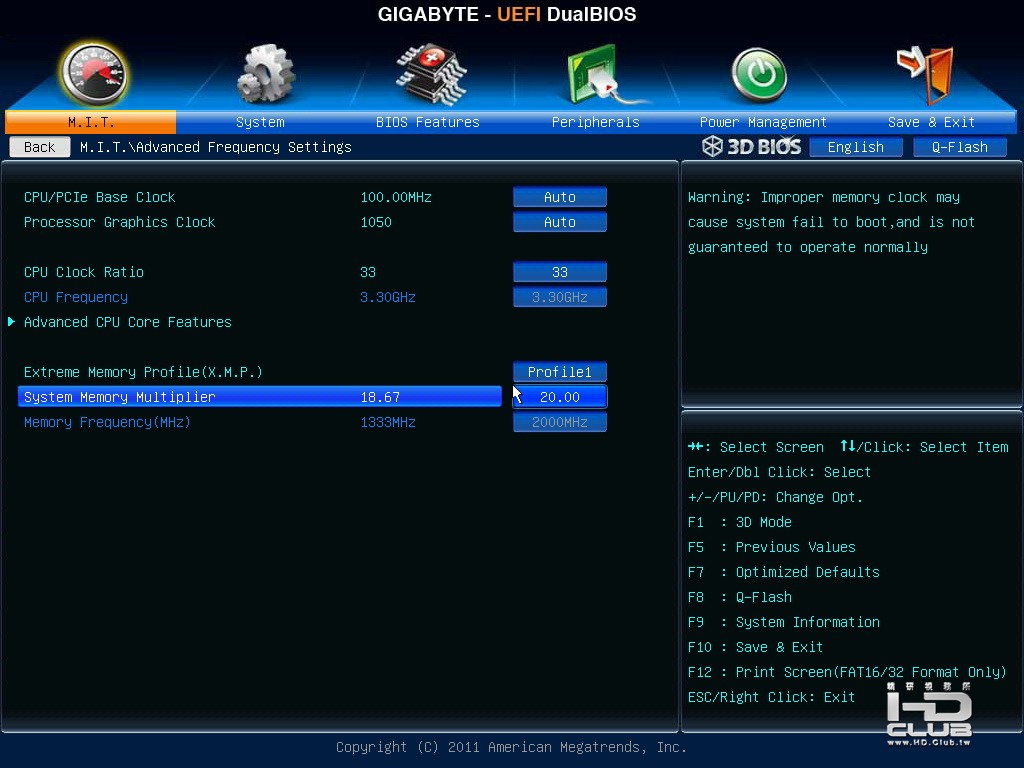Switch to the System tab
Viewport: 1024px width, 768px height.
point(260,122)
